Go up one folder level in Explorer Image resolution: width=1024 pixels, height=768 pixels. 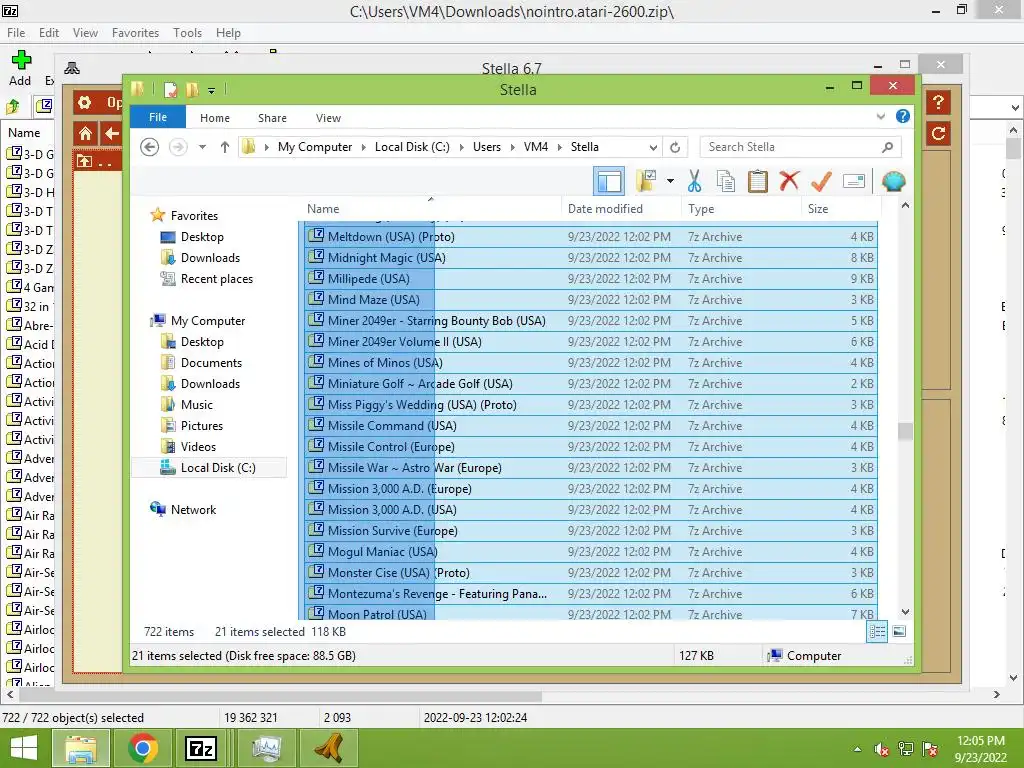pyautogui.click(x=225, y=147)
